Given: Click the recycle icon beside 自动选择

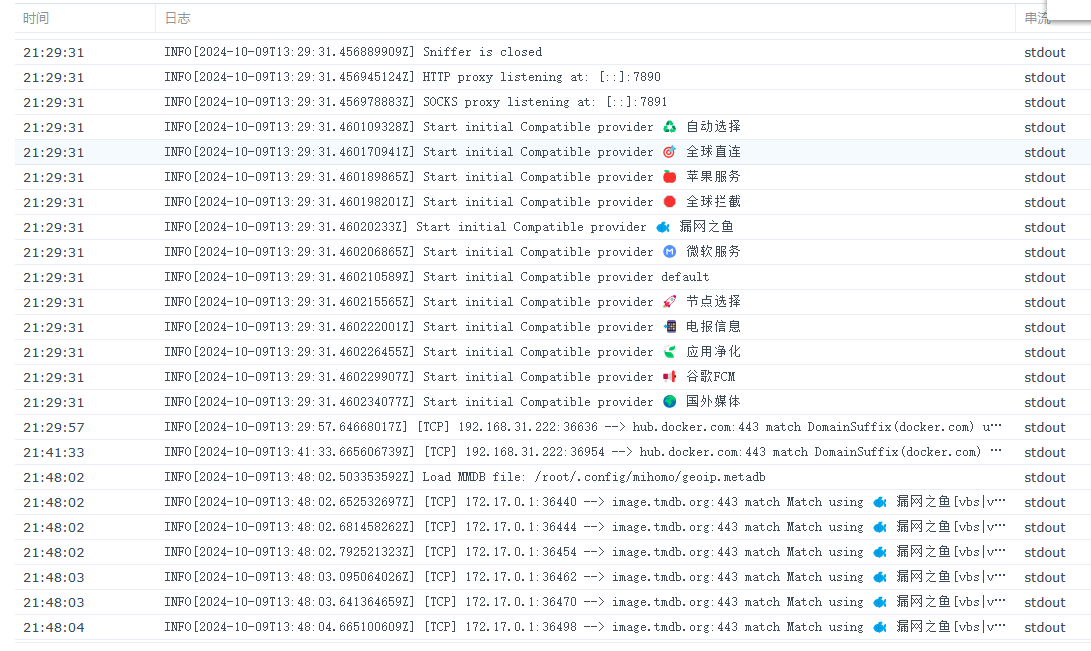Looking at the screenshot, I should pyautogui.click(x=670, y=127).
